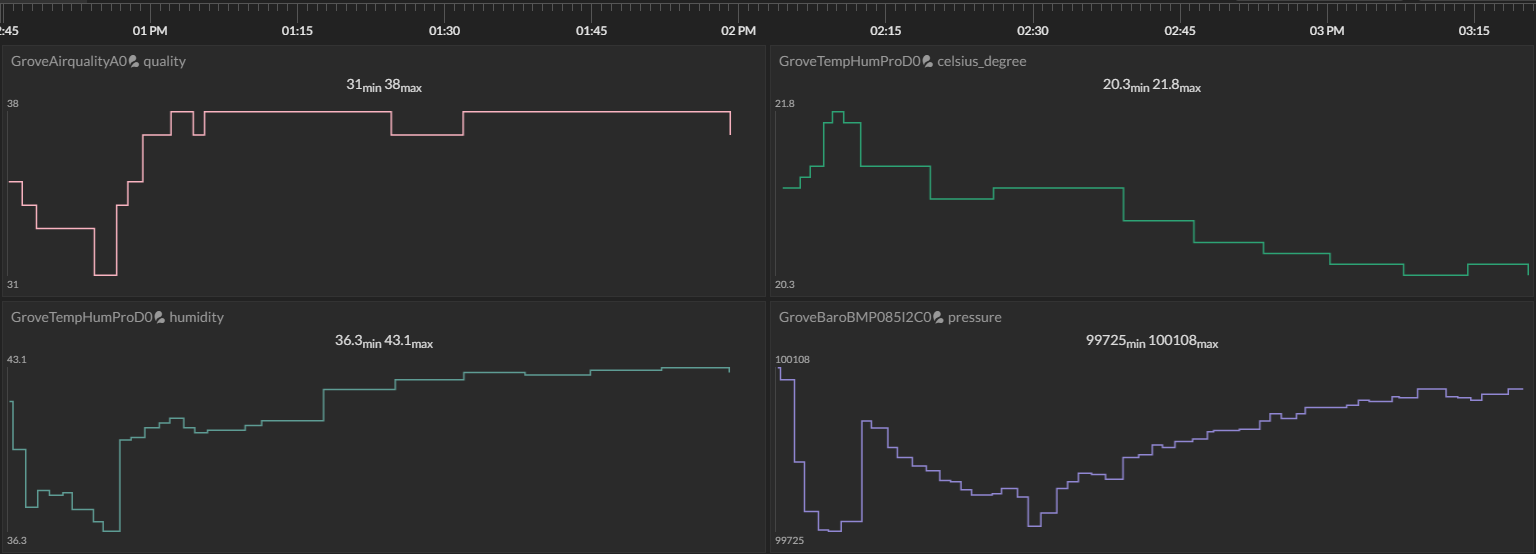Screen dimensions: 1536x554
Task: Click the leaf icon before celsius_degree
Action: click(927, 62)
